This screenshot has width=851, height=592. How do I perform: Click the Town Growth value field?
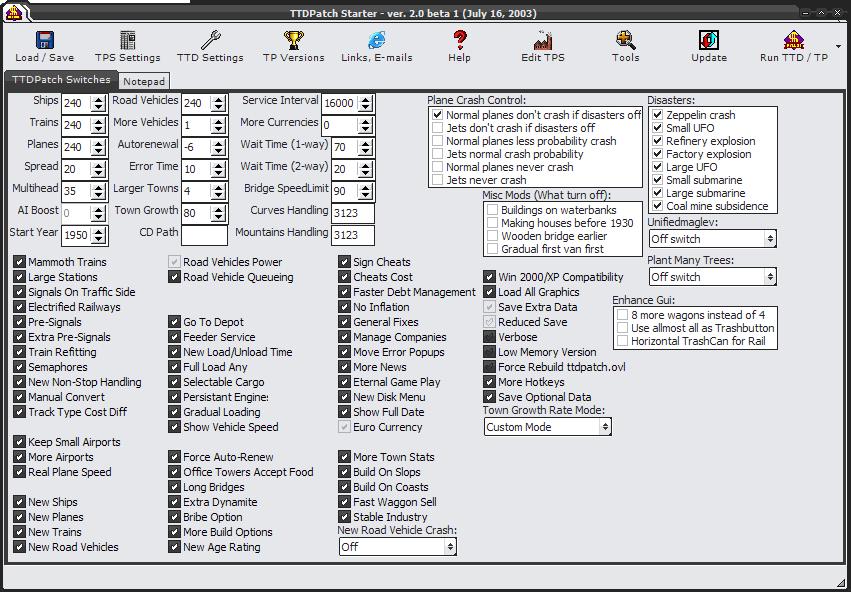(x=196, y=213)
